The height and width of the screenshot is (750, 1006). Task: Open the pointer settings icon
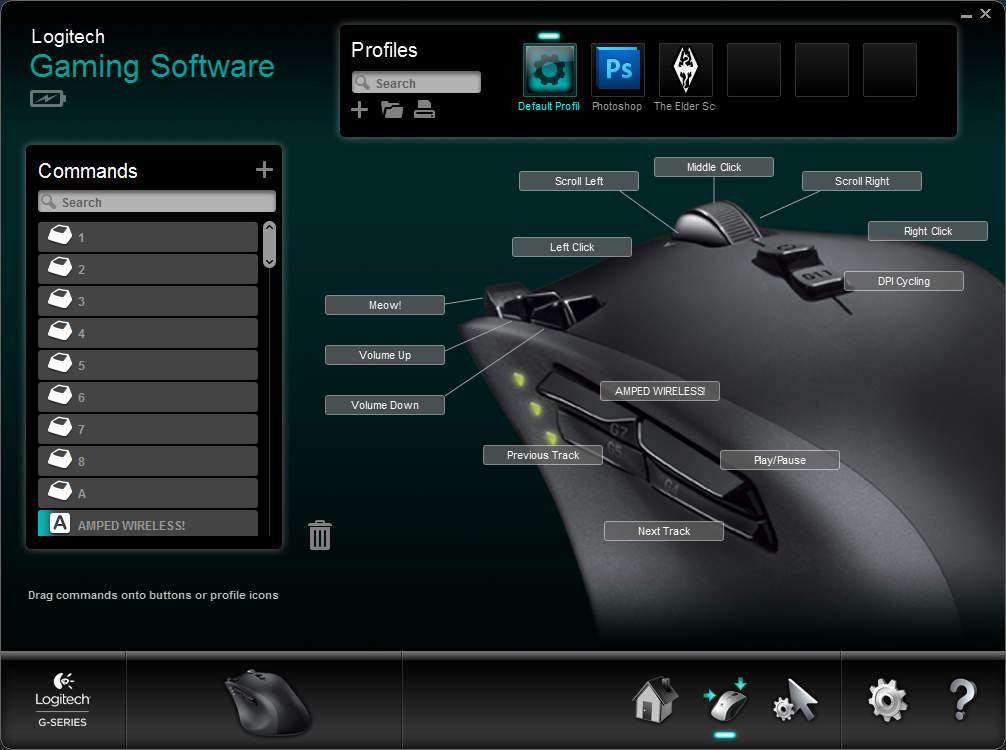tap(796, 700)
